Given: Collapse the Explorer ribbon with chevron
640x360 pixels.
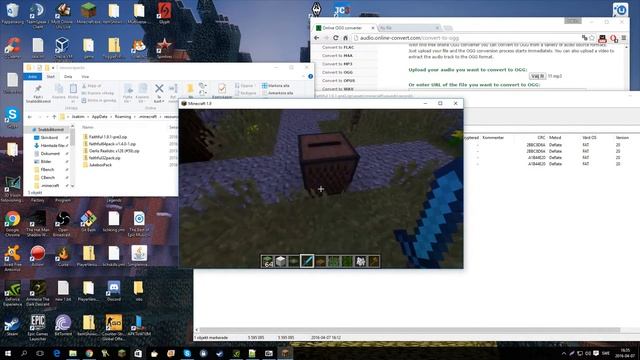Looking at the screenshot, I should tap(303, 76).
